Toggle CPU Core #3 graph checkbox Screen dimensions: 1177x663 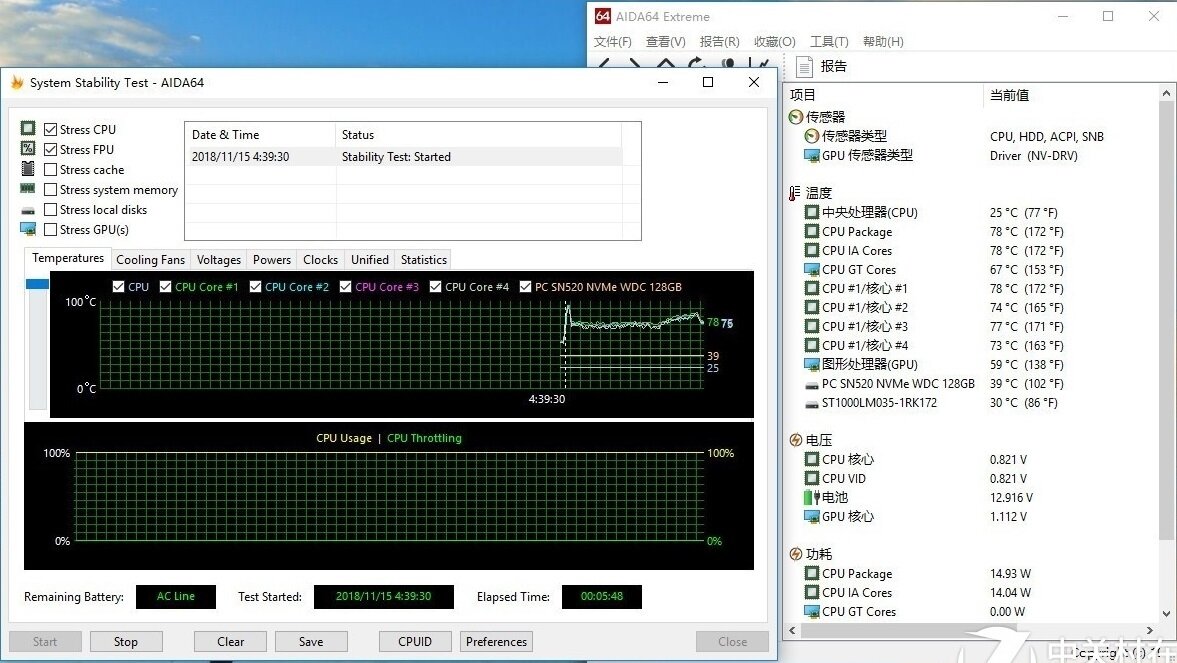pyautogui.click(x=345, y=287)
